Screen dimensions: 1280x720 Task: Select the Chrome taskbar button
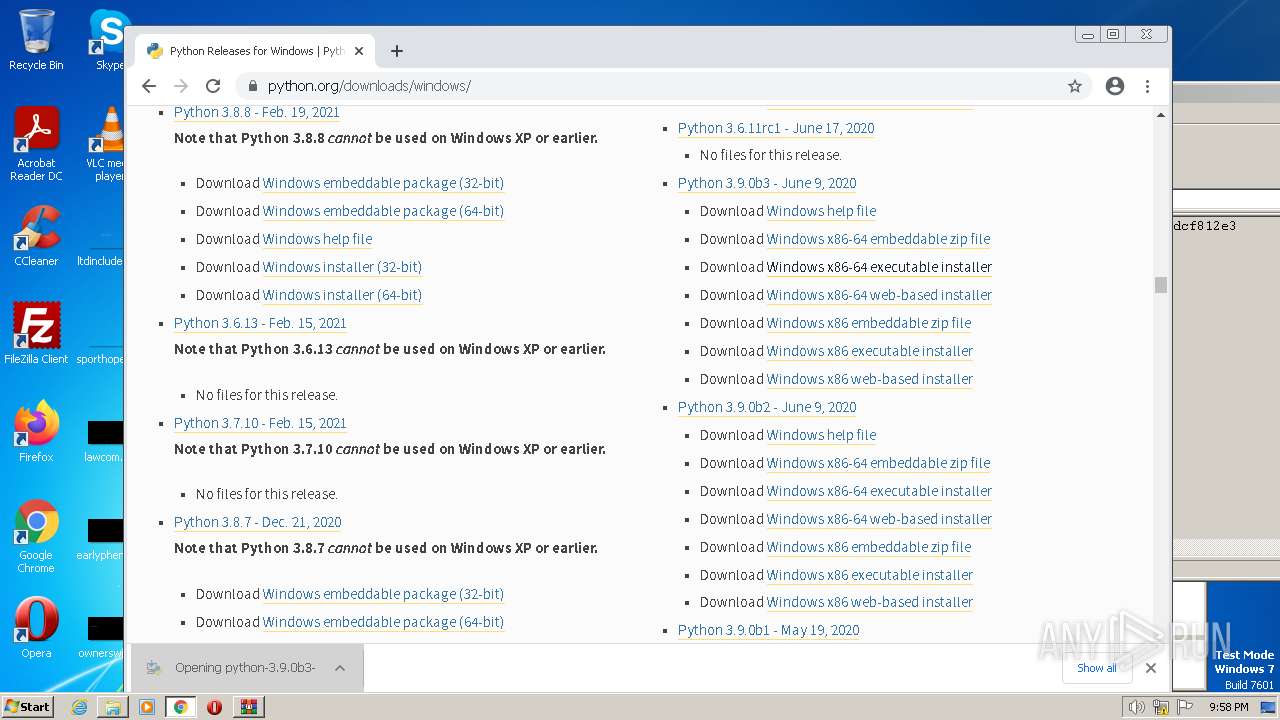pyautogui.click(x=181, y=707)
